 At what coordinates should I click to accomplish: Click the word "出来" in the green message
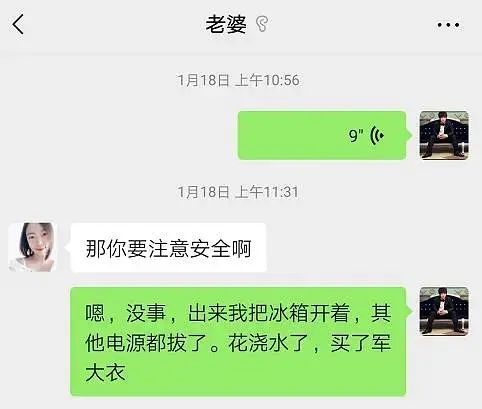pos(208,313)
